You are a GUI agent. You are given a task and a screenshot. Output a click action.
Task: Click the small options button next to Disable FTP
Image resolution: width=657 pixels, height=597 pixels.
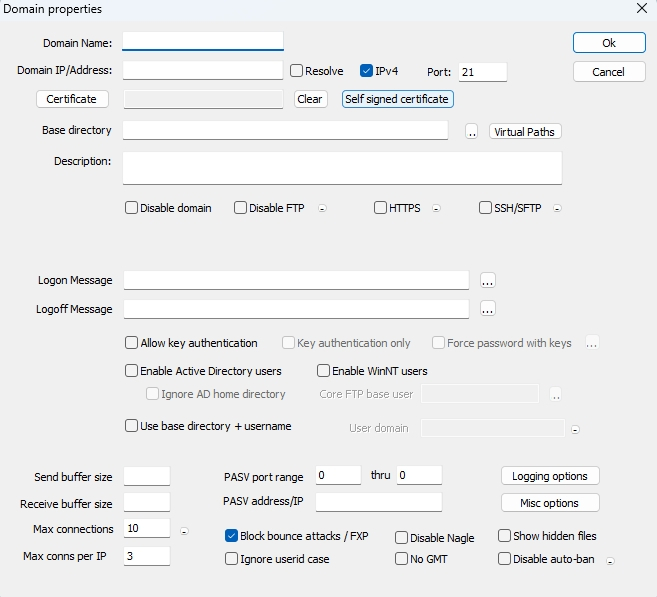tap(321, 209)
